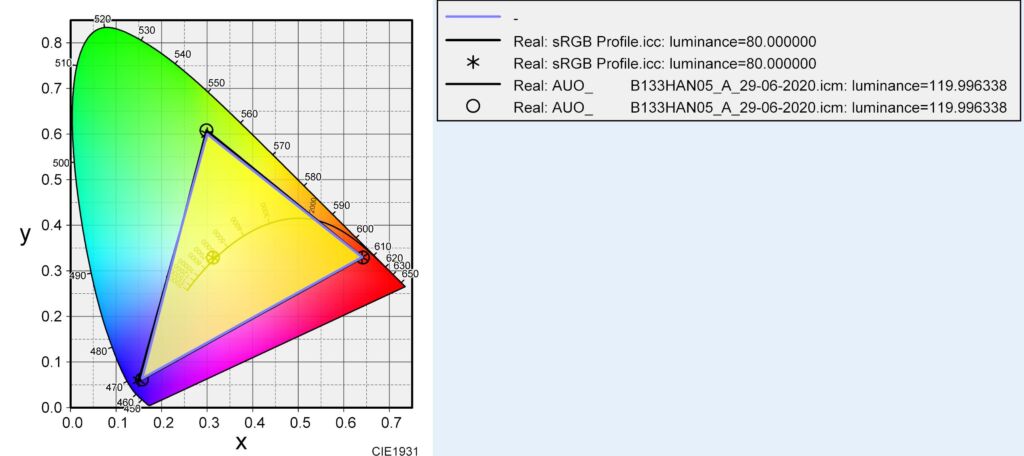Click the circle marker symbol in the legend

pos(473,106)
